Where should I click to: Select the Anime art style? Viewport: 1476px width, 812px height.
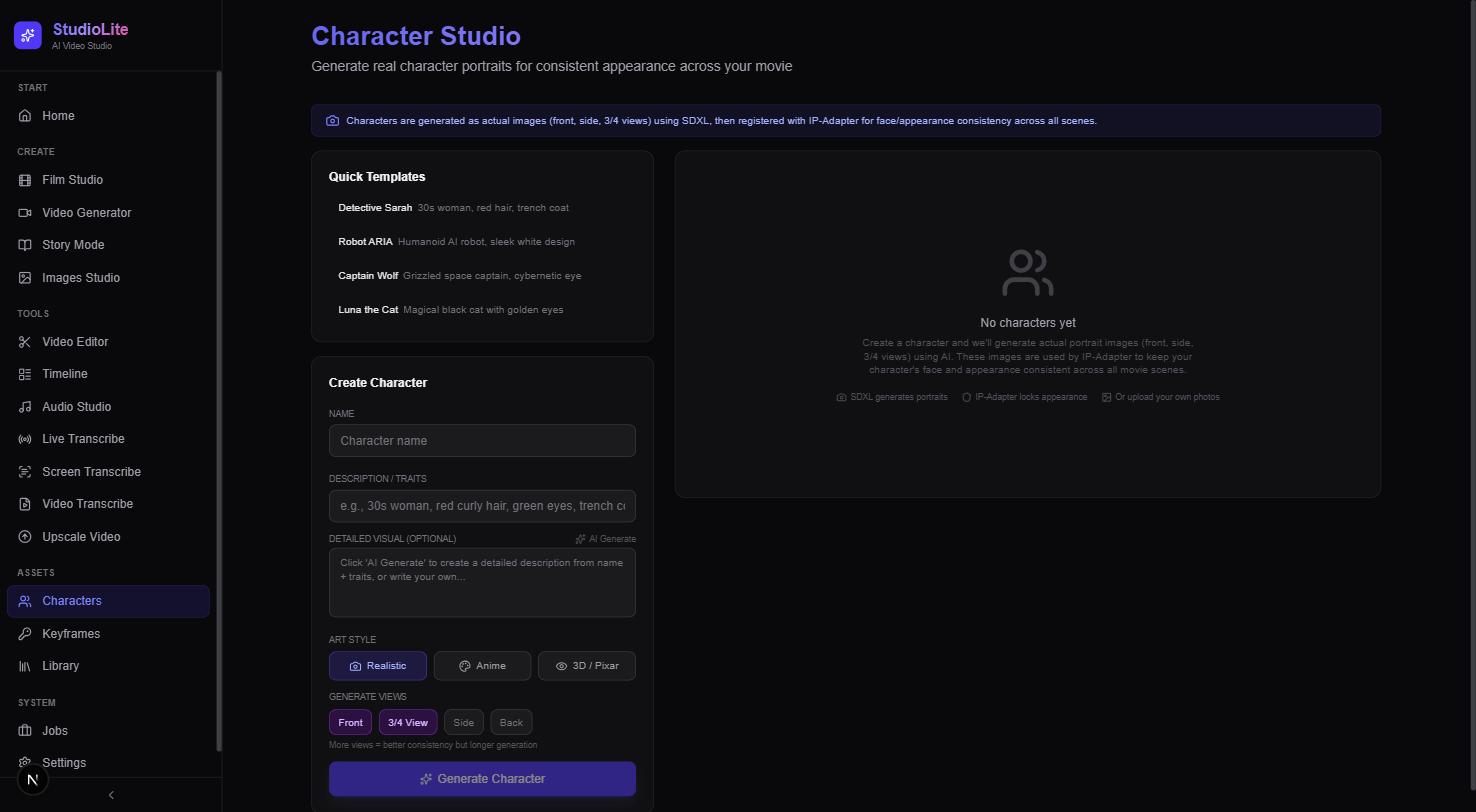482,666
